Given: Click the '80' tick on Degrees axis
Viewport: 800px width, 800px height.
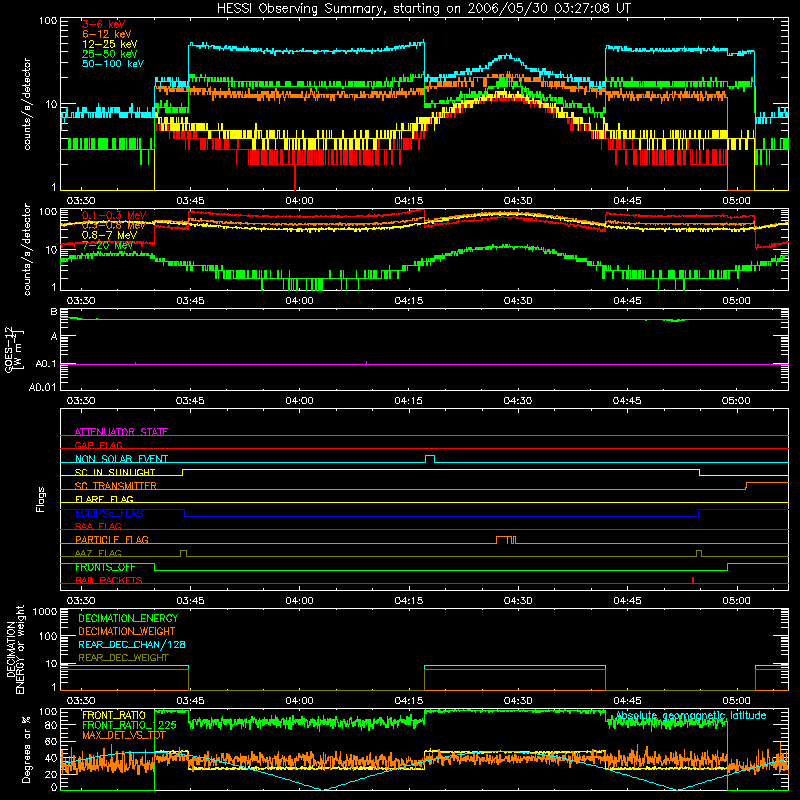Looking at the screenshot, I should [x=51, y=725].
